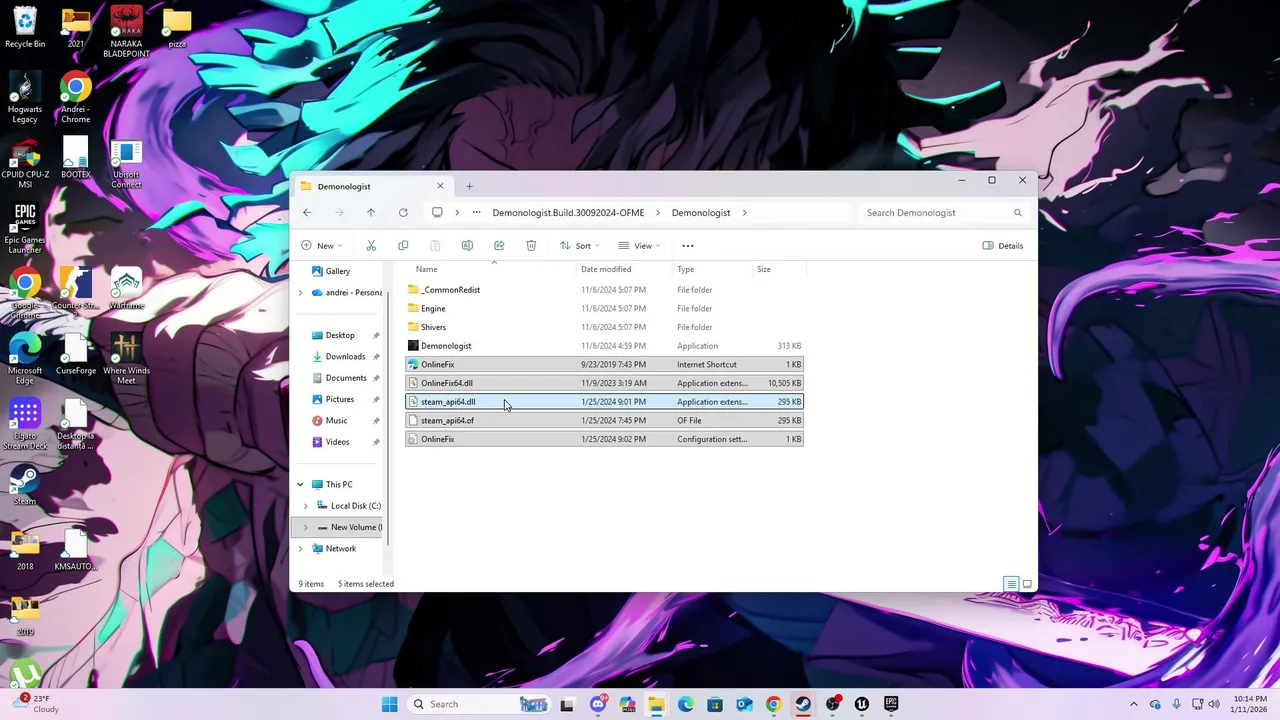Select CPUID CPU-Z MSI desktop icon

coord(25,165)
